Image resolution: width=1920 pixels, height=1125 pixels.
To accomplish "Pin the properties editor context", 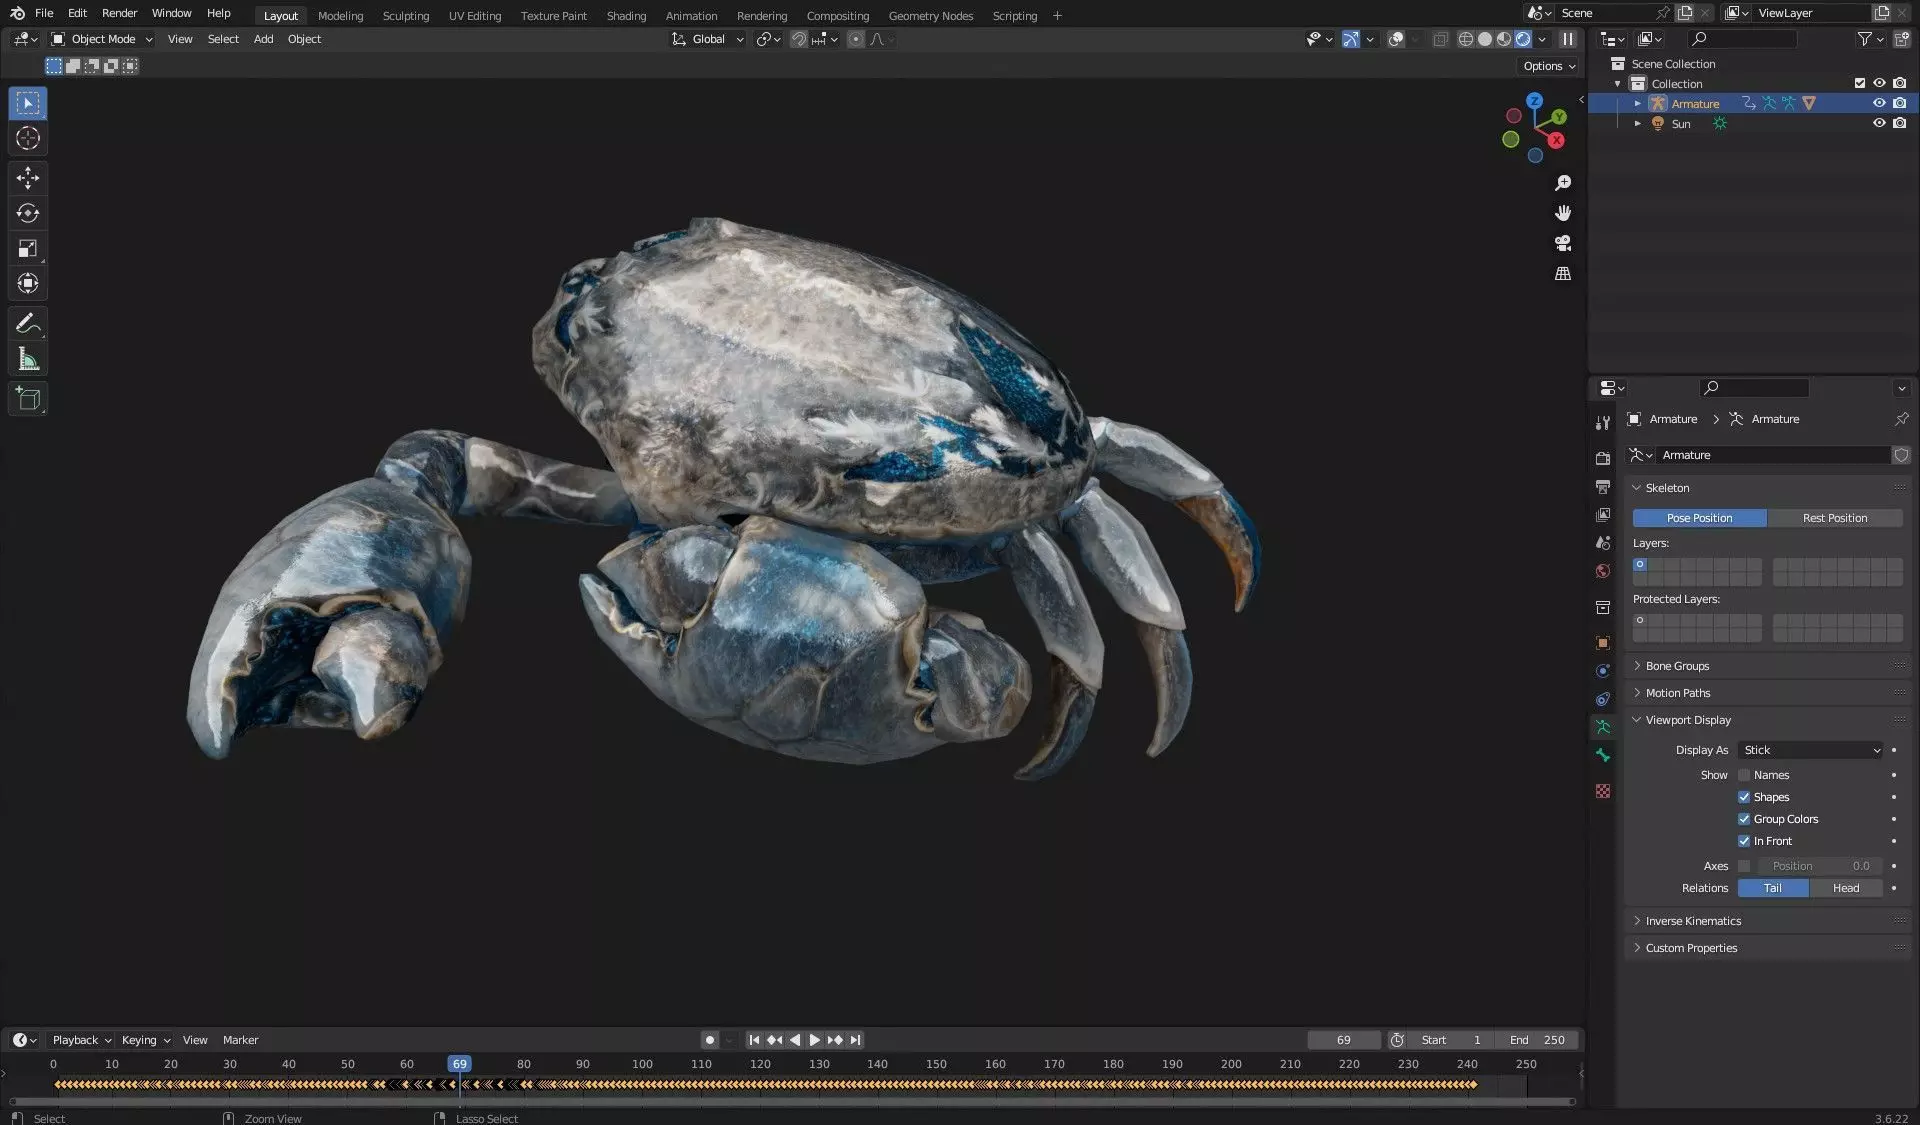I will point(1901,419).
